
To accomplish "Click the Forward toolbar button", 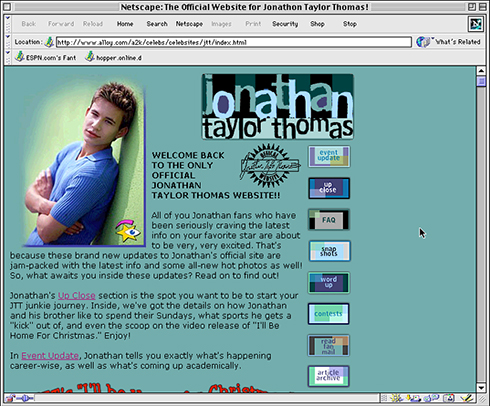I will pos(61,24).
